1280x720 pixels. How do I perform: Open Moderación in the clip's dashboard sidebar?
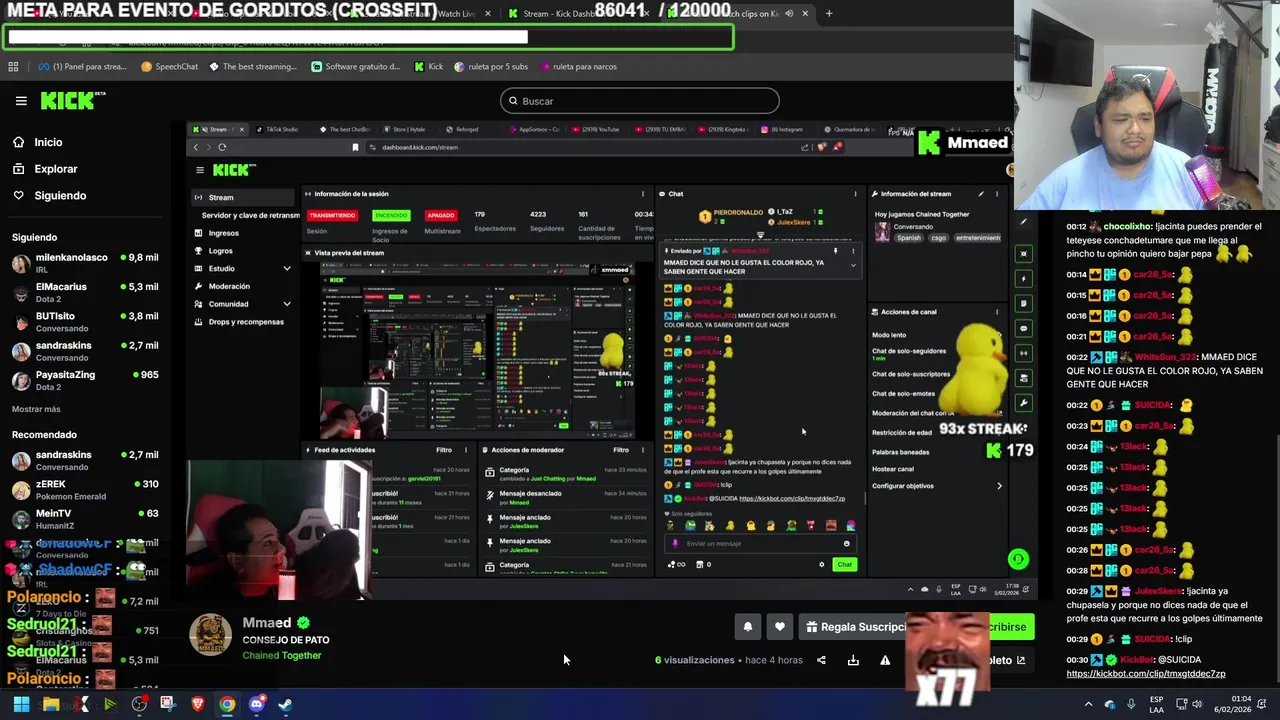(229, 286)
